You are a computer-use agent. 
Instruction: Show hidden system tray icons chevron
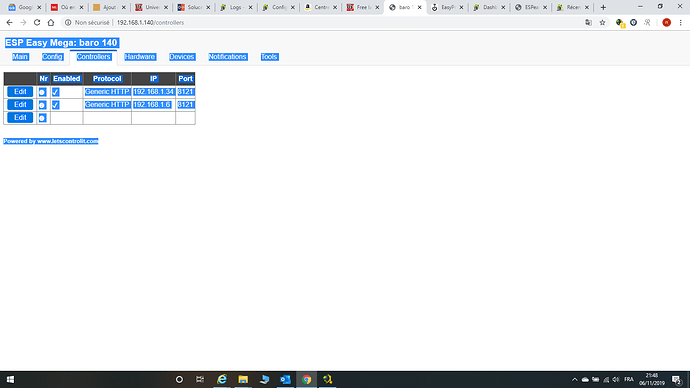coord(574,379)
